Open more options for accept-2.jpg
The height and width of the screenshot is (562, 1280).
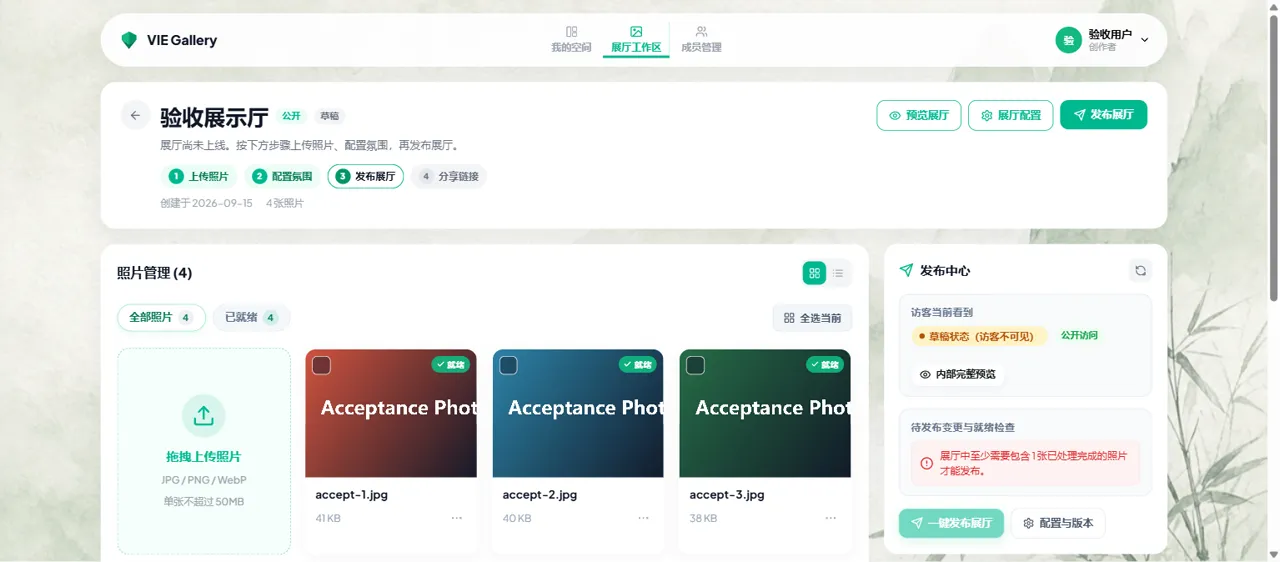[644, 518]
